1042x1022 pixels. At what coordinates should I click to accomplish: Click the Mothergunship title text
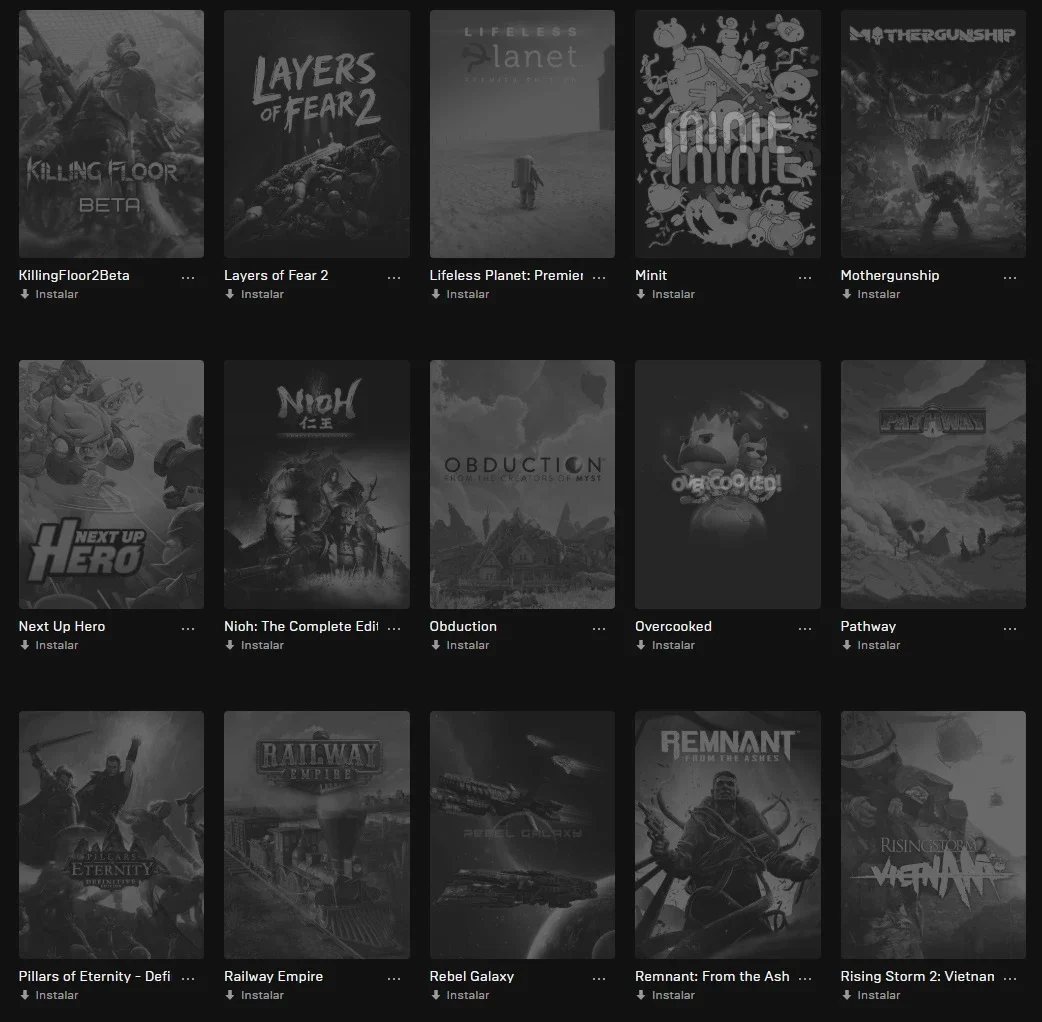click(x=890, y=275)
